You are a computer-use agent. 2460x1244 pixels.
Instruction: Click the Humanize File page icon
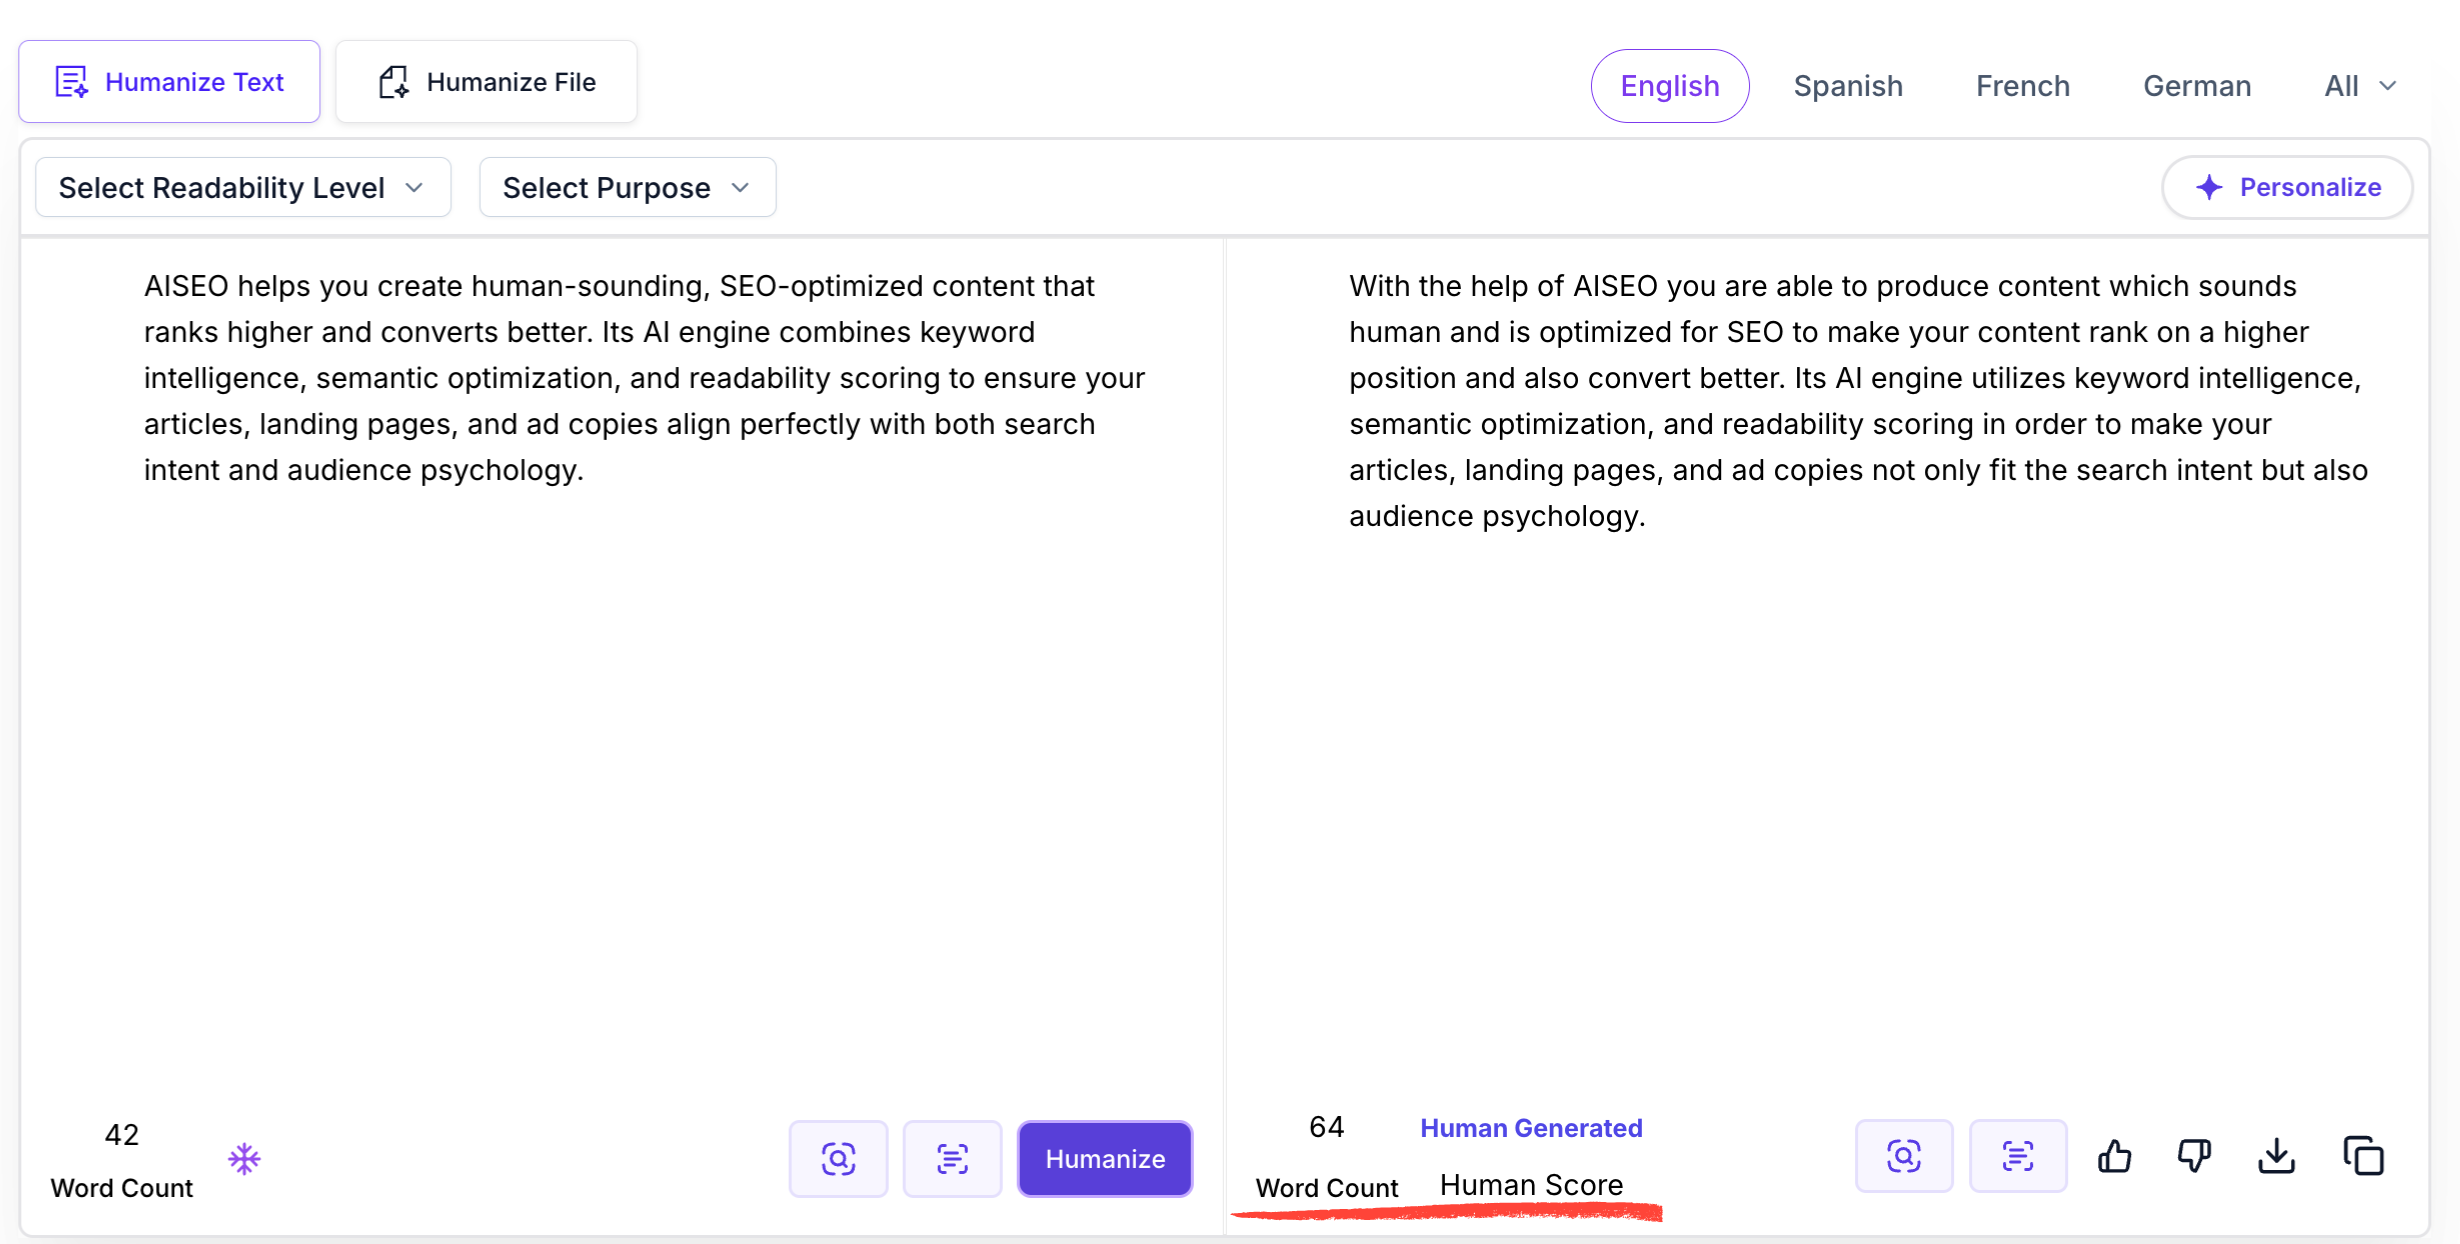394,82
